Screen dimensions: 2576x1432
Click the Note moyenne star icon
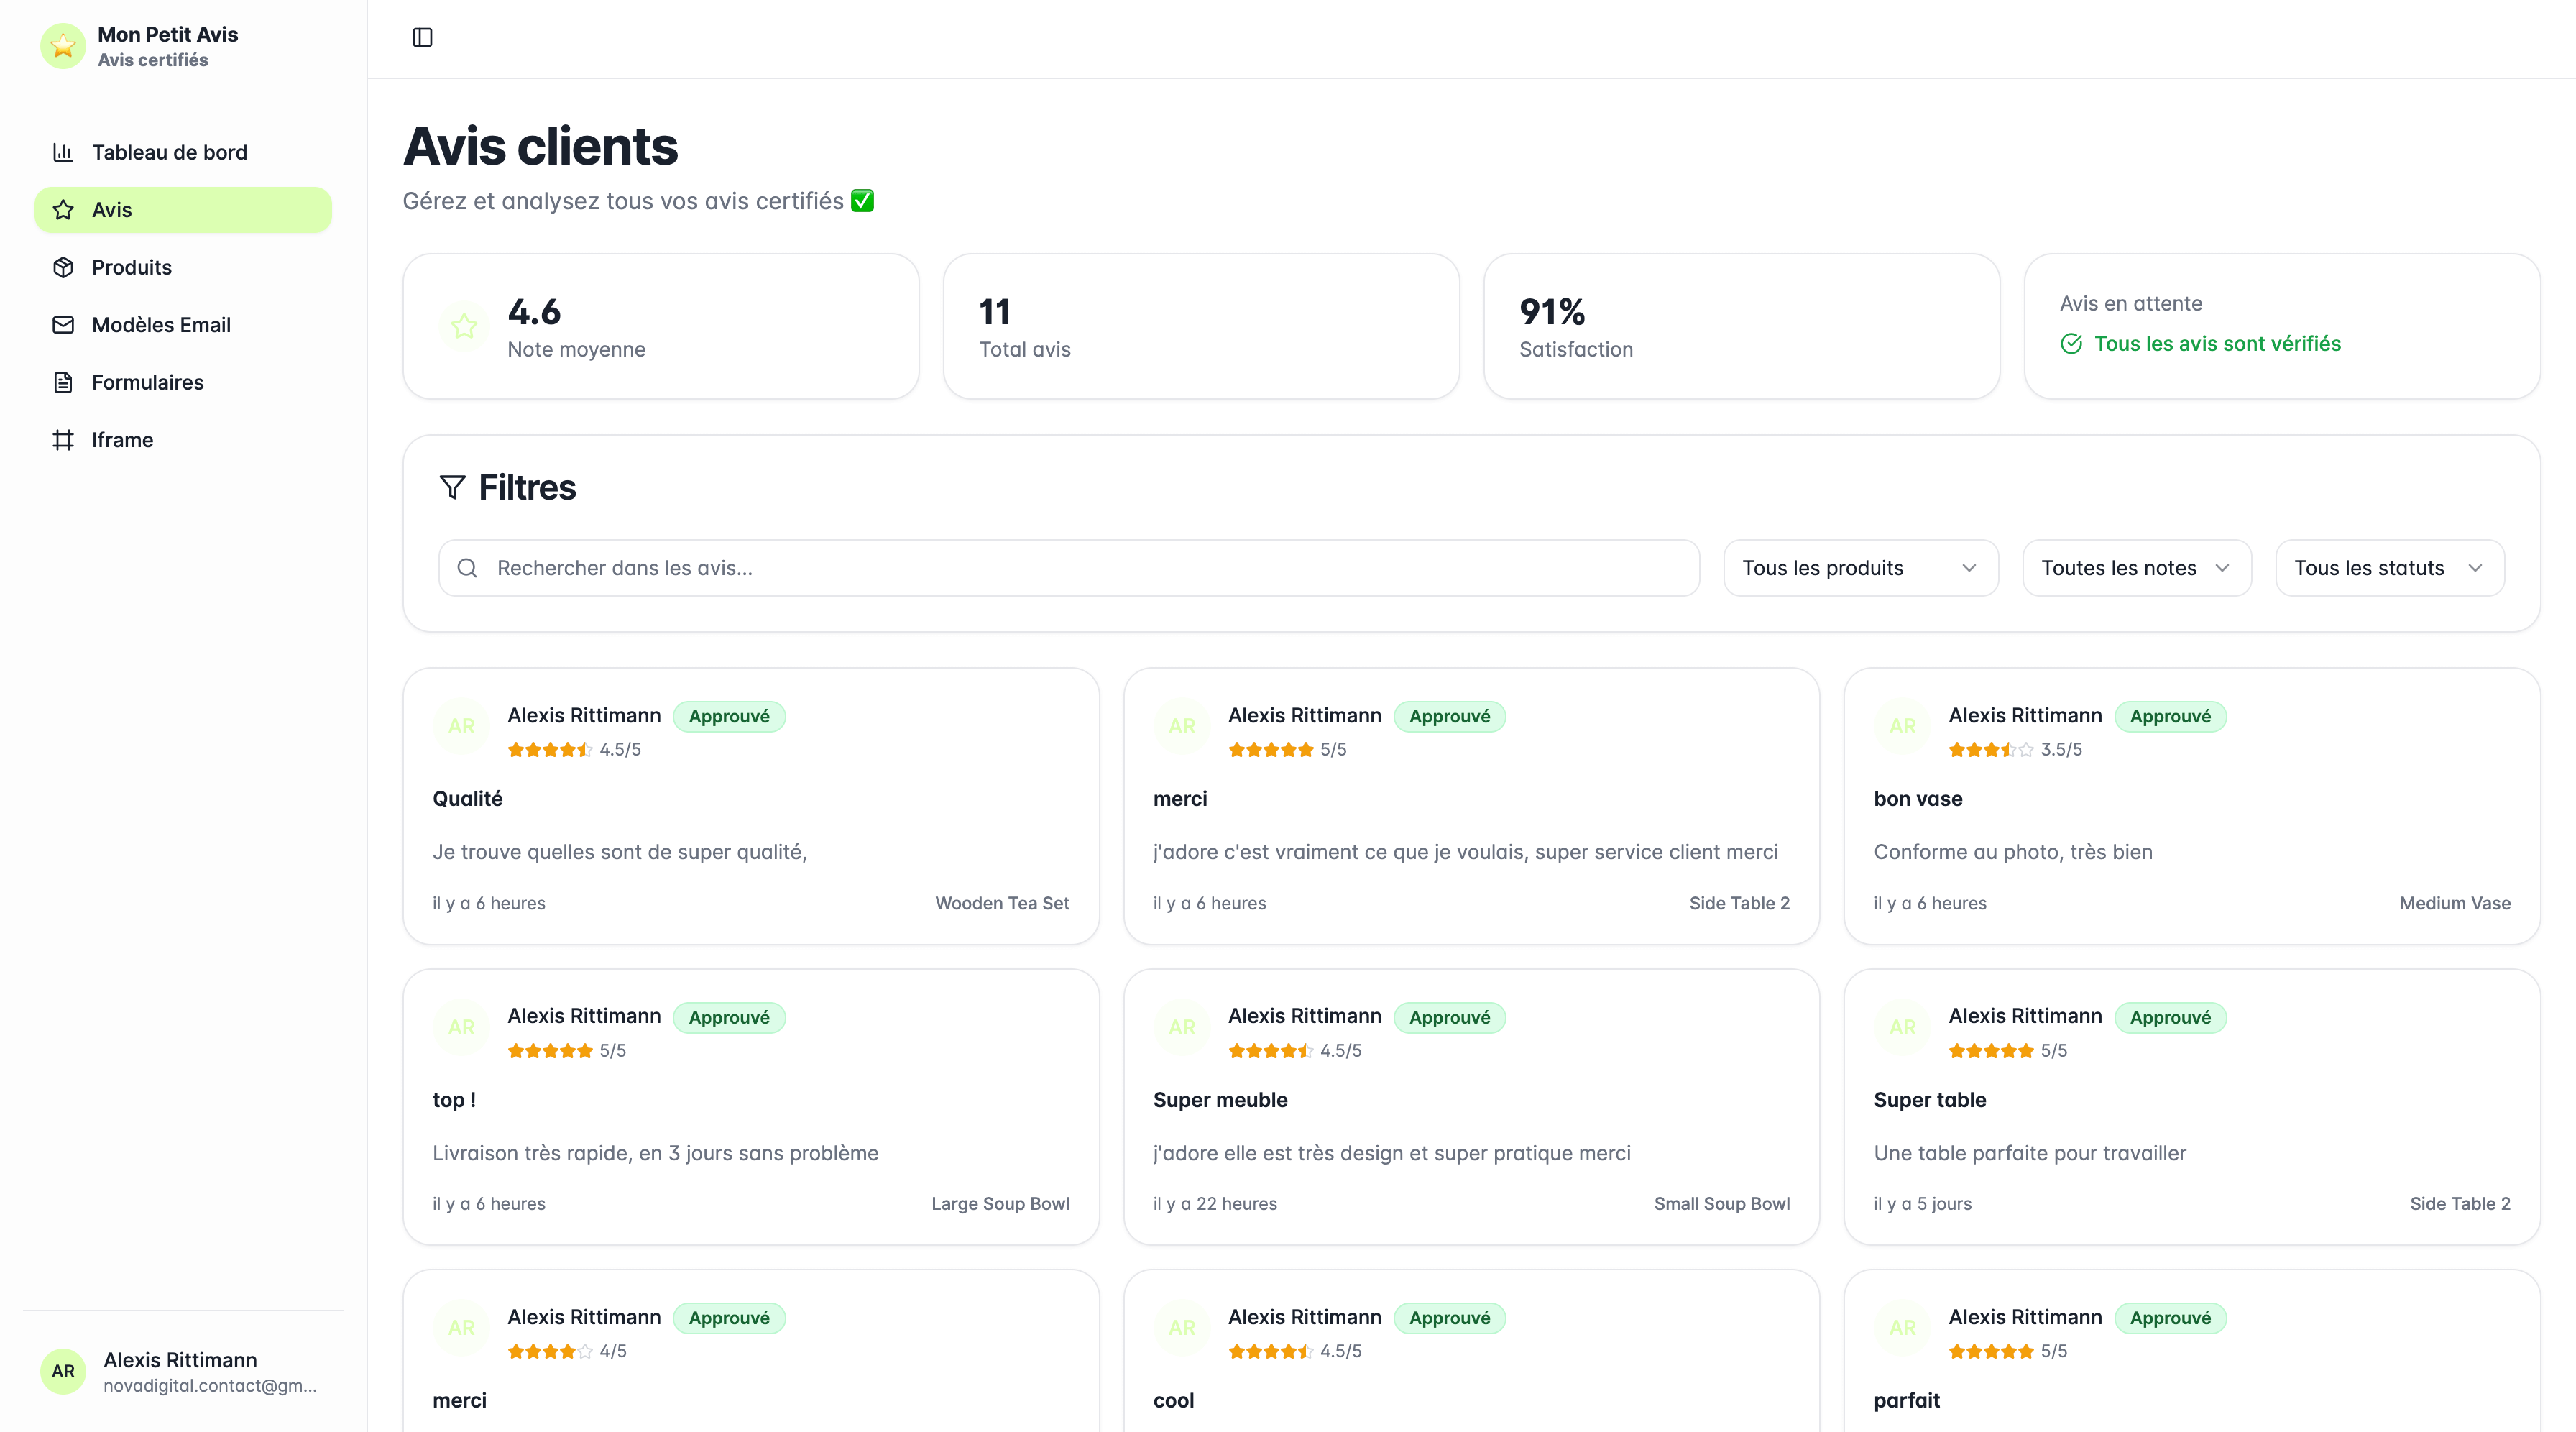(464, 327)
